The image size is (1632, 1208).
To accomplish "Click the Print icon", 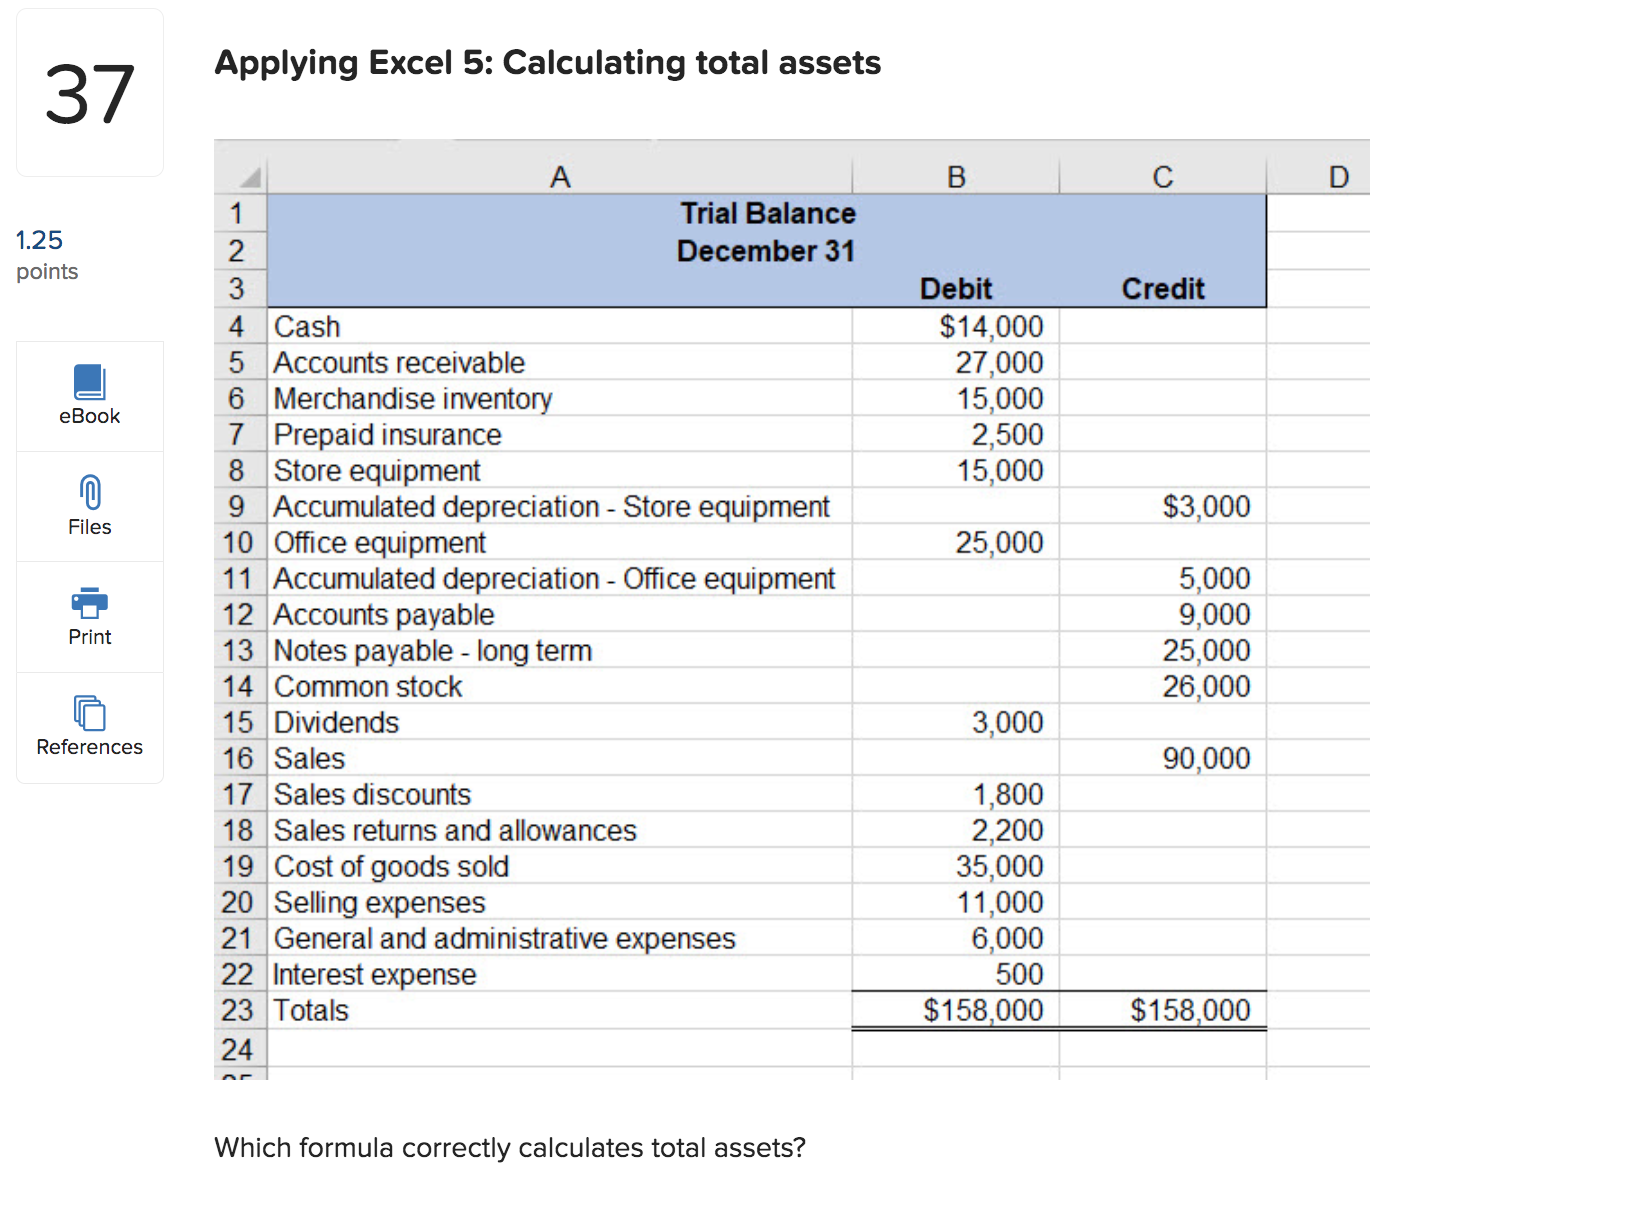I will coord(89,616).
